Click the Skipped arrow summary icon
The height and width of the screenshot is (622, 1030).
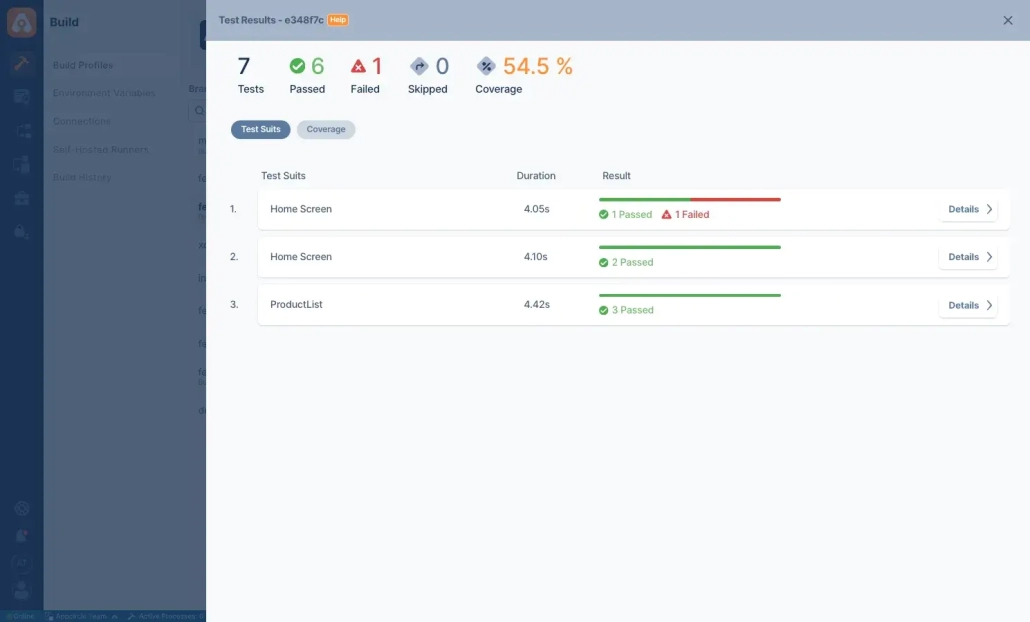(419, 66)
